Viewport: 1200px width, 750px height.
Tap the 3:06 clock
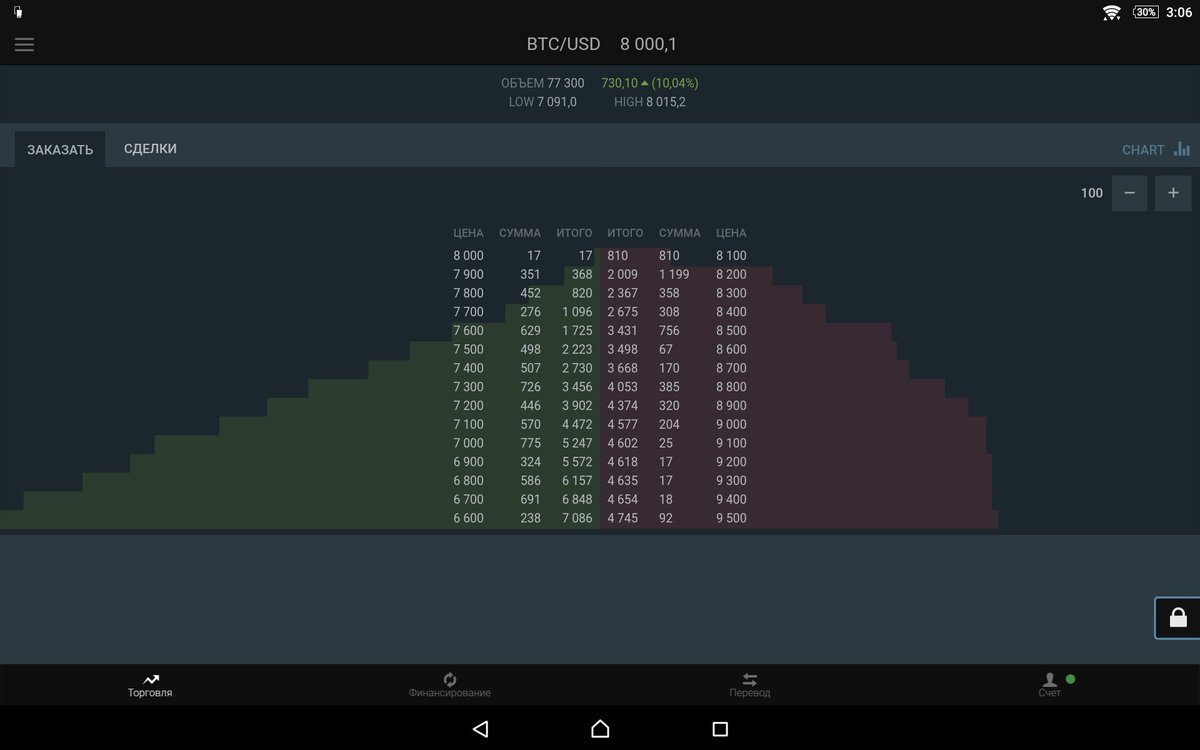pos(1179,12)
